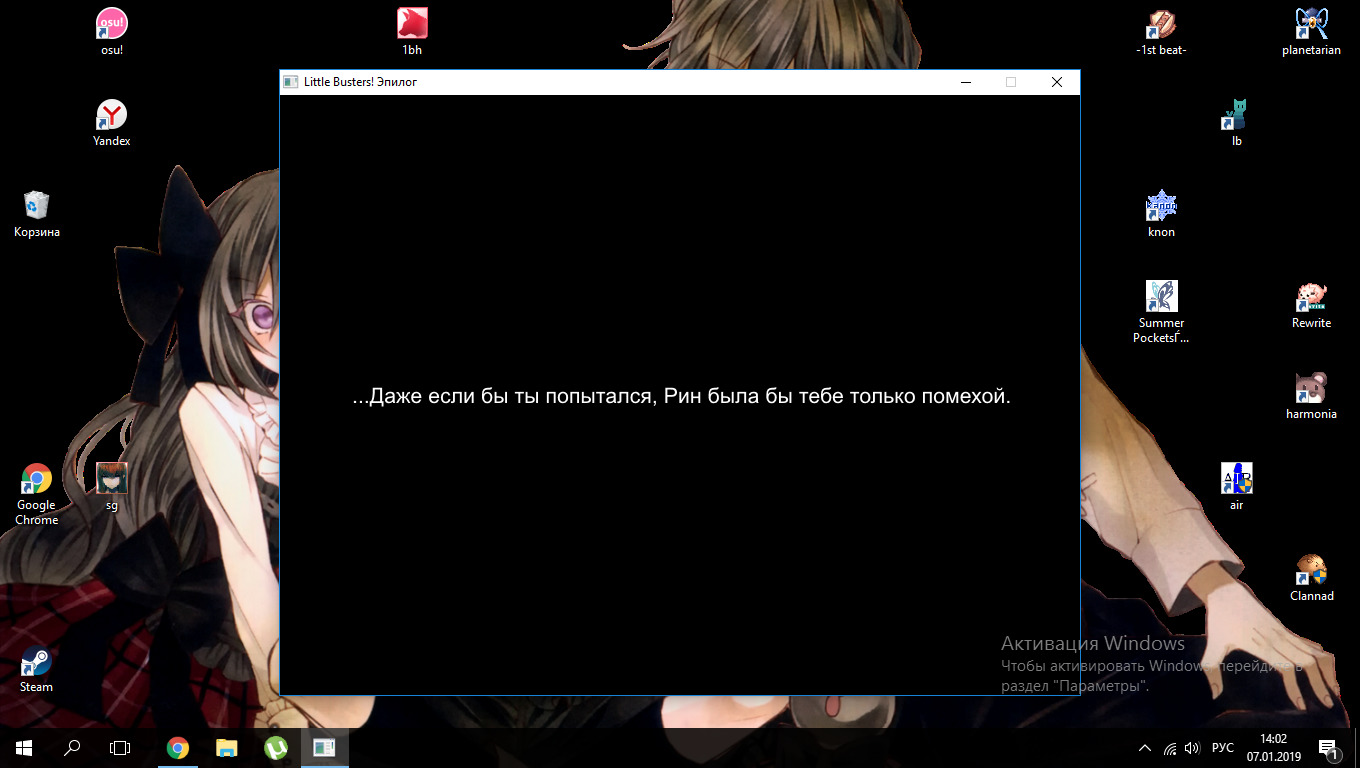Open the Summer Pockets shortcut

pos(1161,297)
